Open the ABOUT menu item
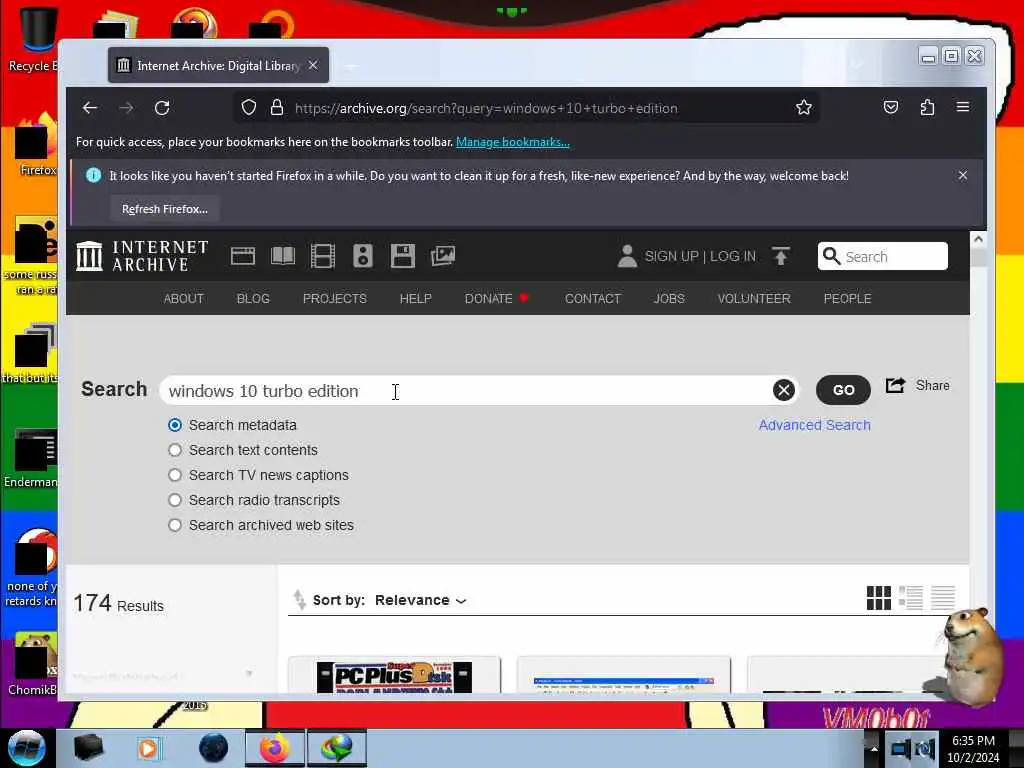 point(184,298)
